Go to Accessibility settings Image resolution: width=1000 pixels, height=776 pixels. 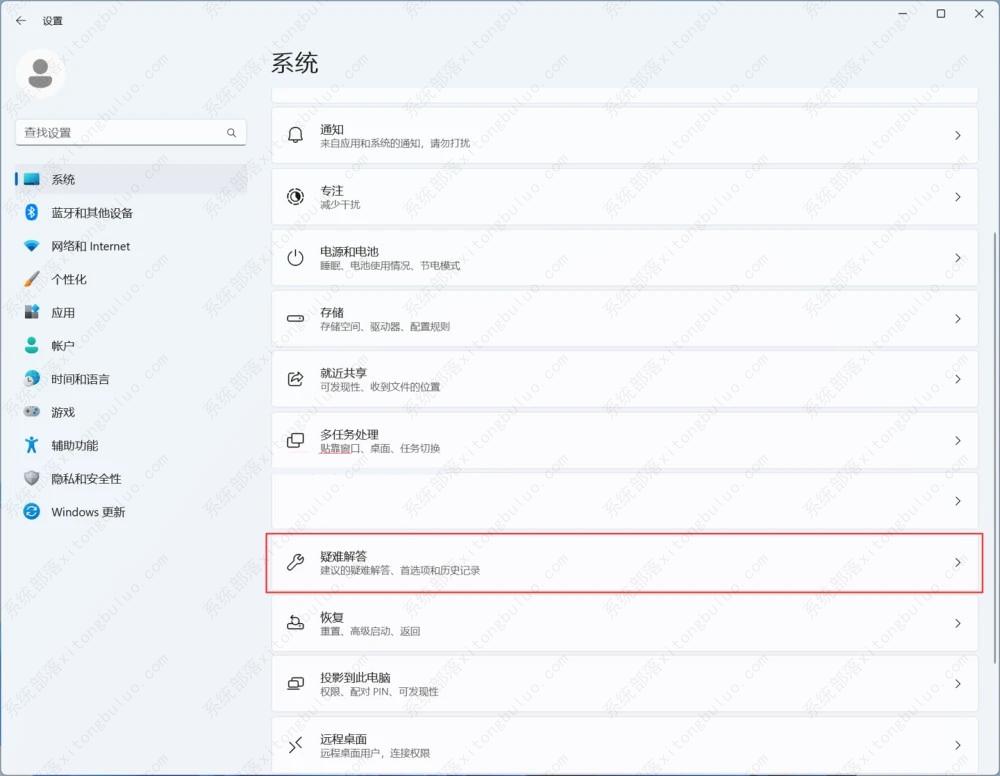pos(75,445)
